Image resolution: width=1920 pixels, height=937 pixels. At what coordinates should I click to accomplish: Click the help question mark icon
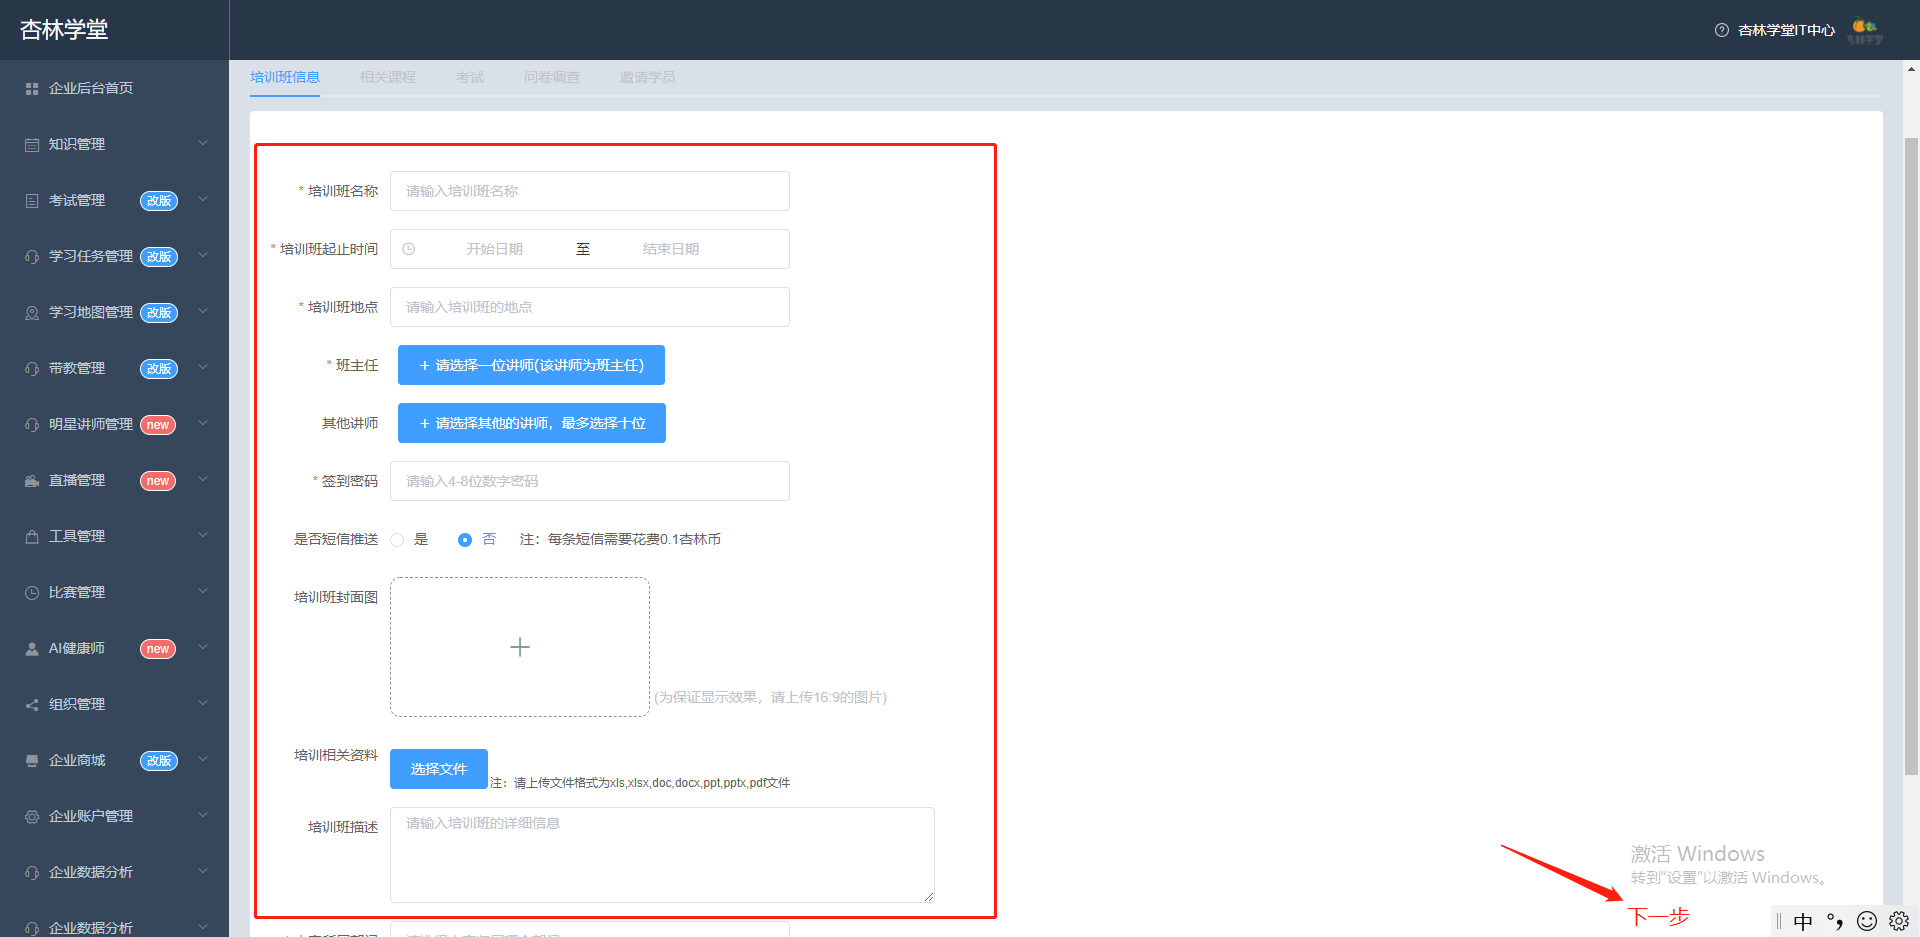[1722, 30]
